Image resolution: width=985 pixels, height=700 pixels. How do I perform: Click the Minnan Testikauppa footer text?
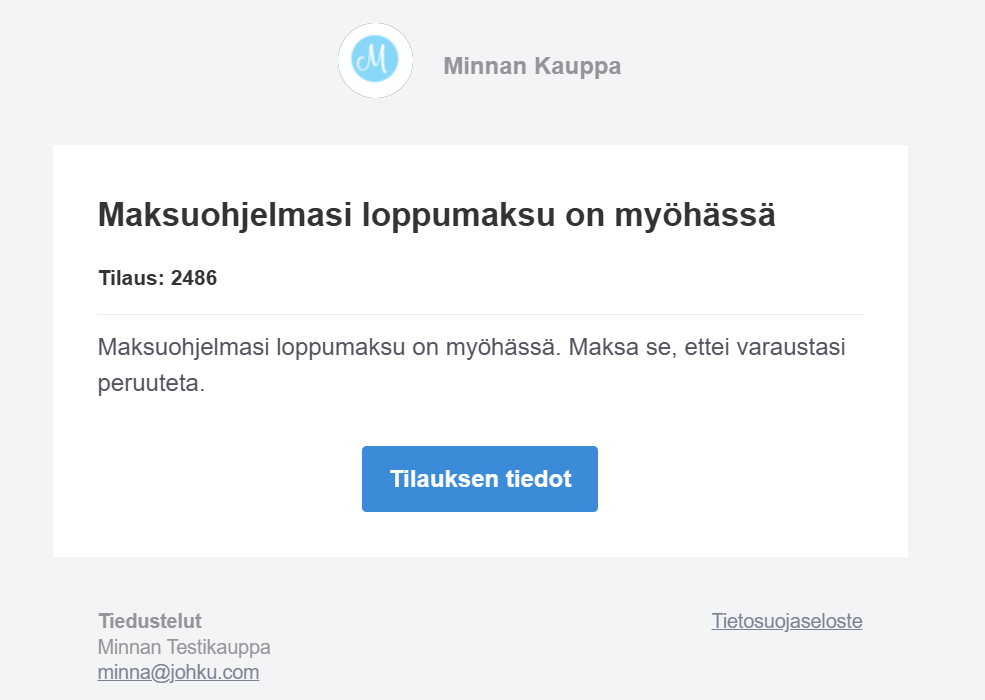coord(184,647)
